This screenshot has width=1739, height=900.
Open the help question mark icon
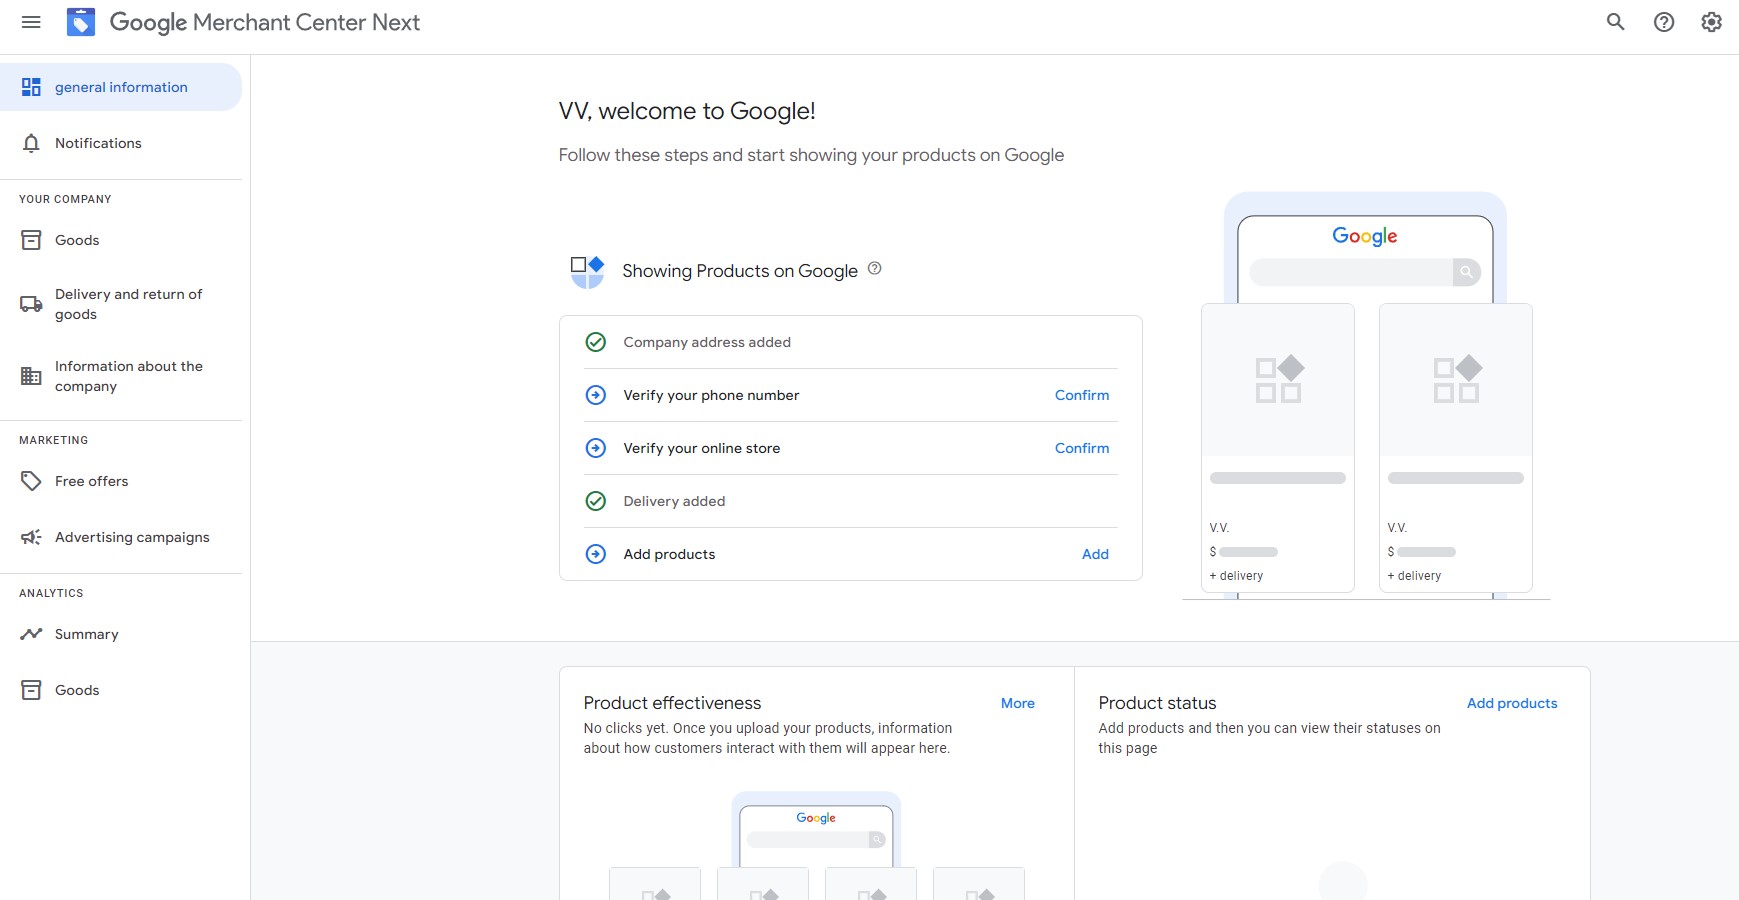coord(1663,22)
